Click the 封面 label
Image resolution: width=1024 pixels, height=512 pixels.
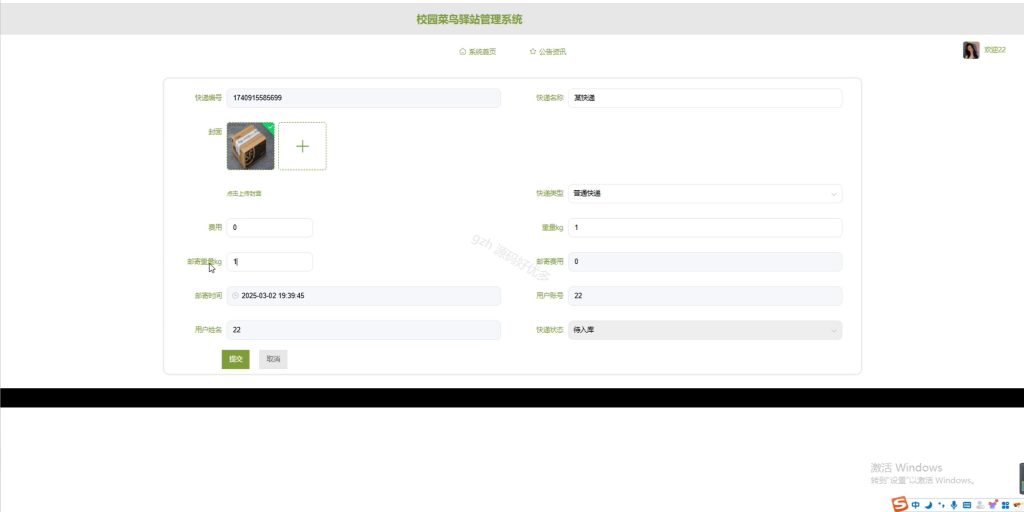coord(216,131)
